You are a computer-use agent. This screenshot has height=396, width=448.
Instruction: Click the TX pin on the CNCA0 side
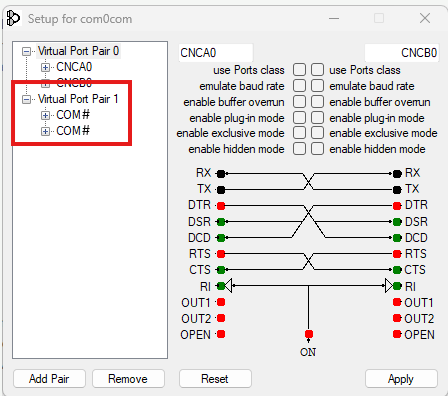(x=221, y=190)
